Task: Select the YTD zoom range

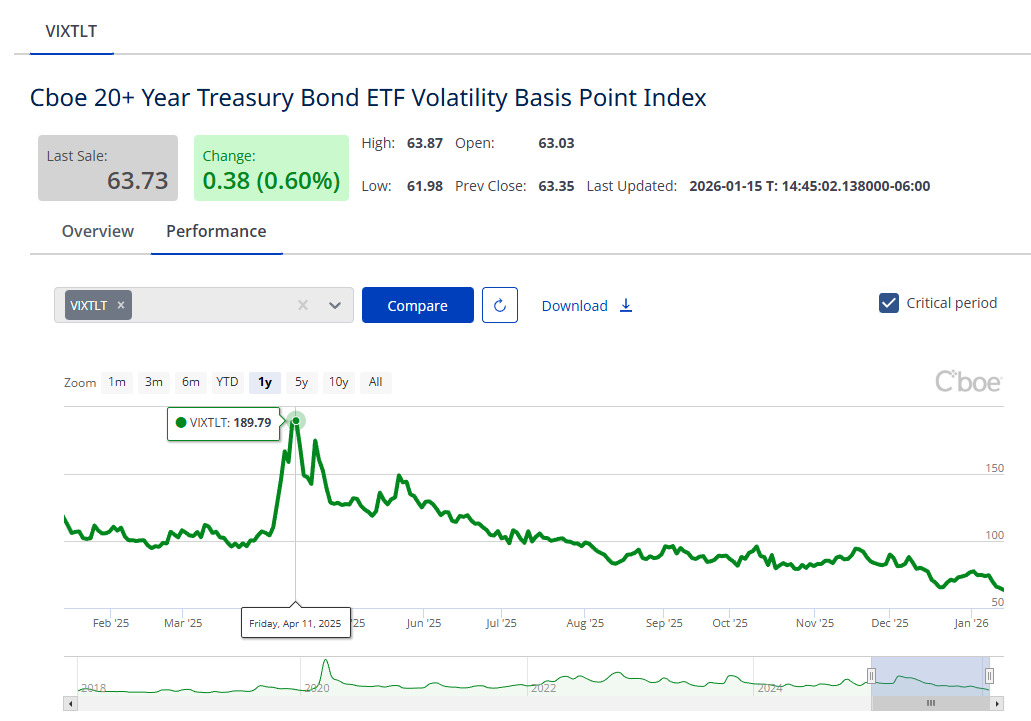Action: [228, 382]
